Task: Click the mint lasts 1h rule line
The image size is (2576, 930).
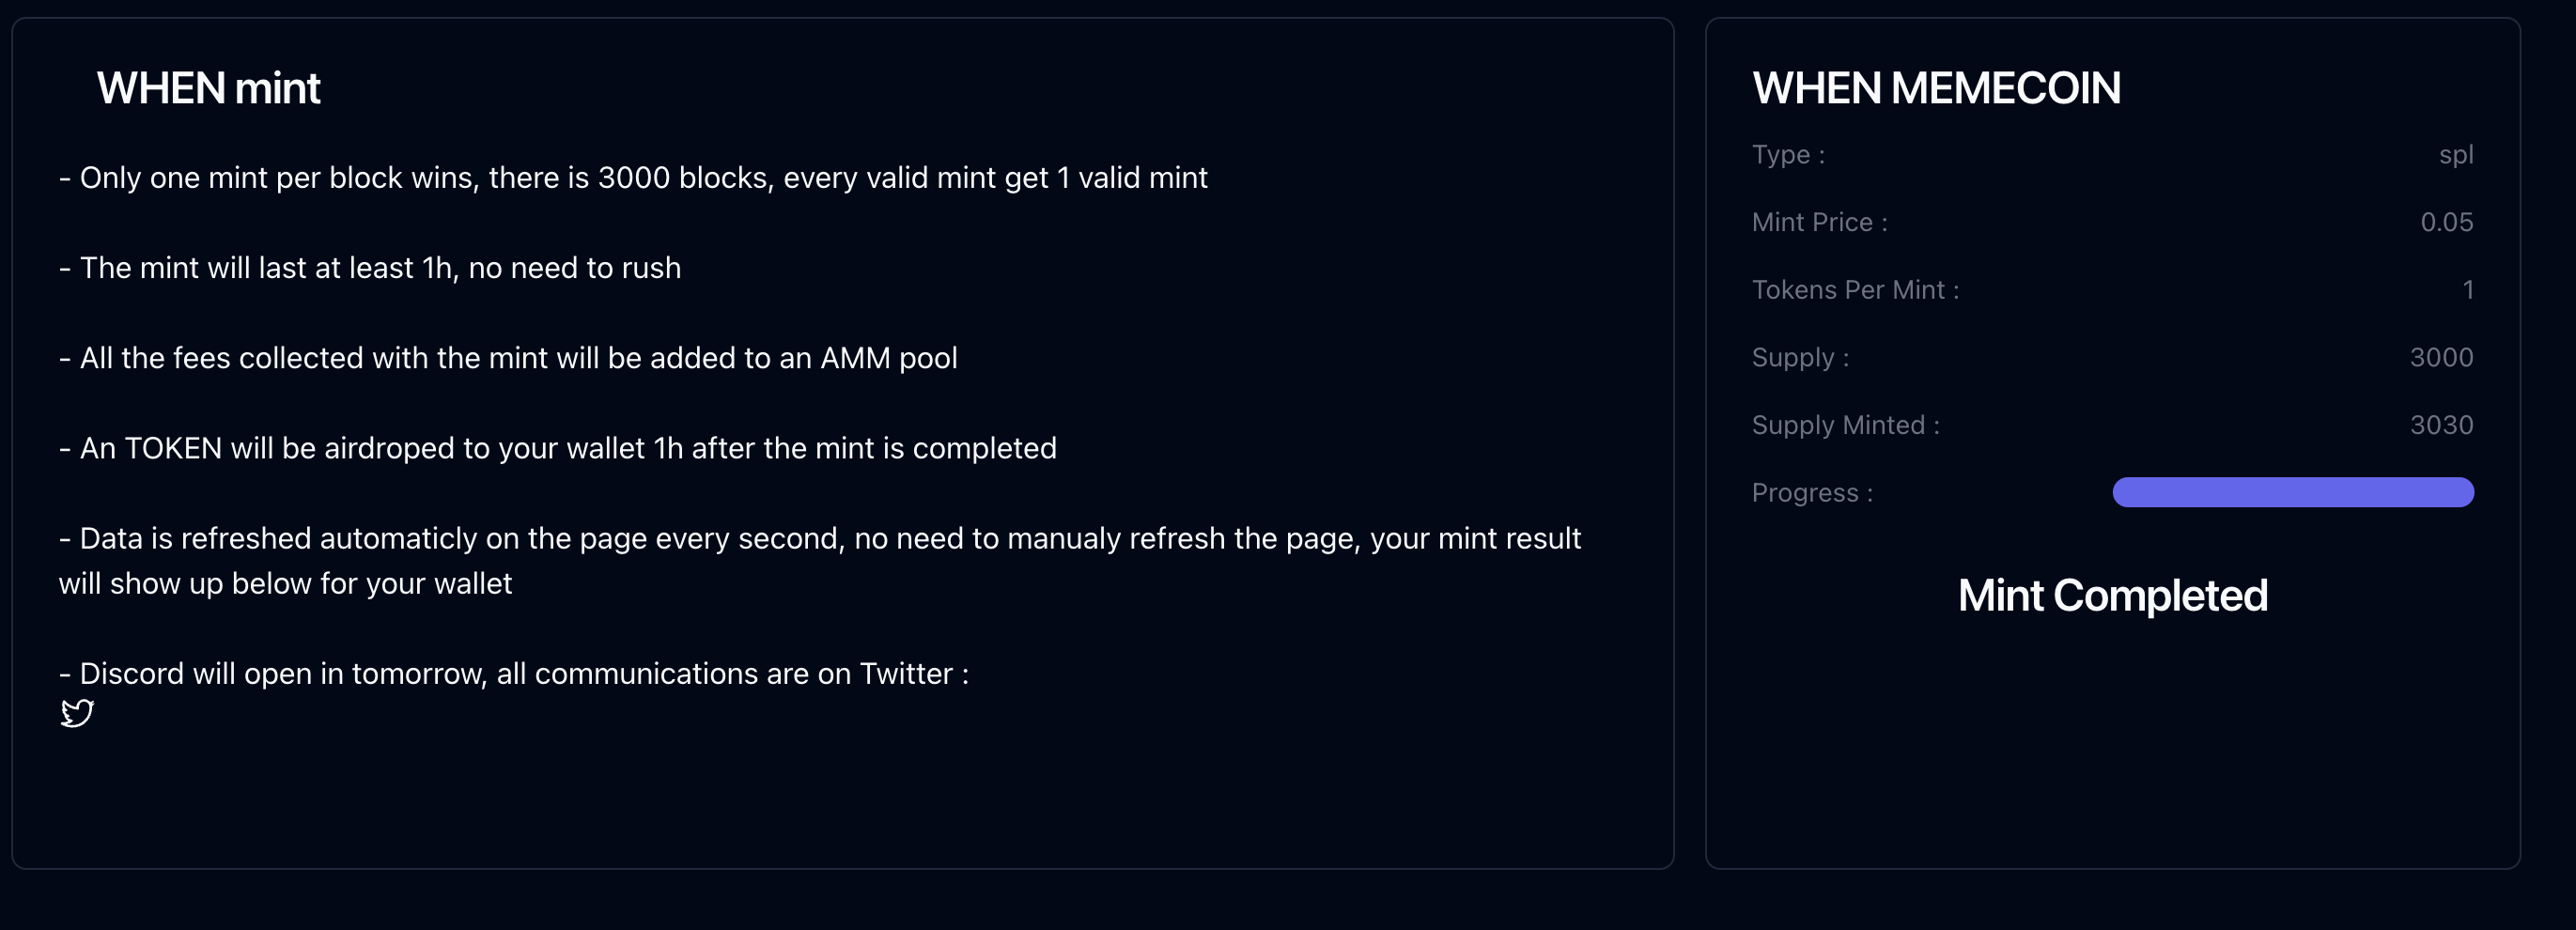Action: pyautogui.click(x=370, y=268)
